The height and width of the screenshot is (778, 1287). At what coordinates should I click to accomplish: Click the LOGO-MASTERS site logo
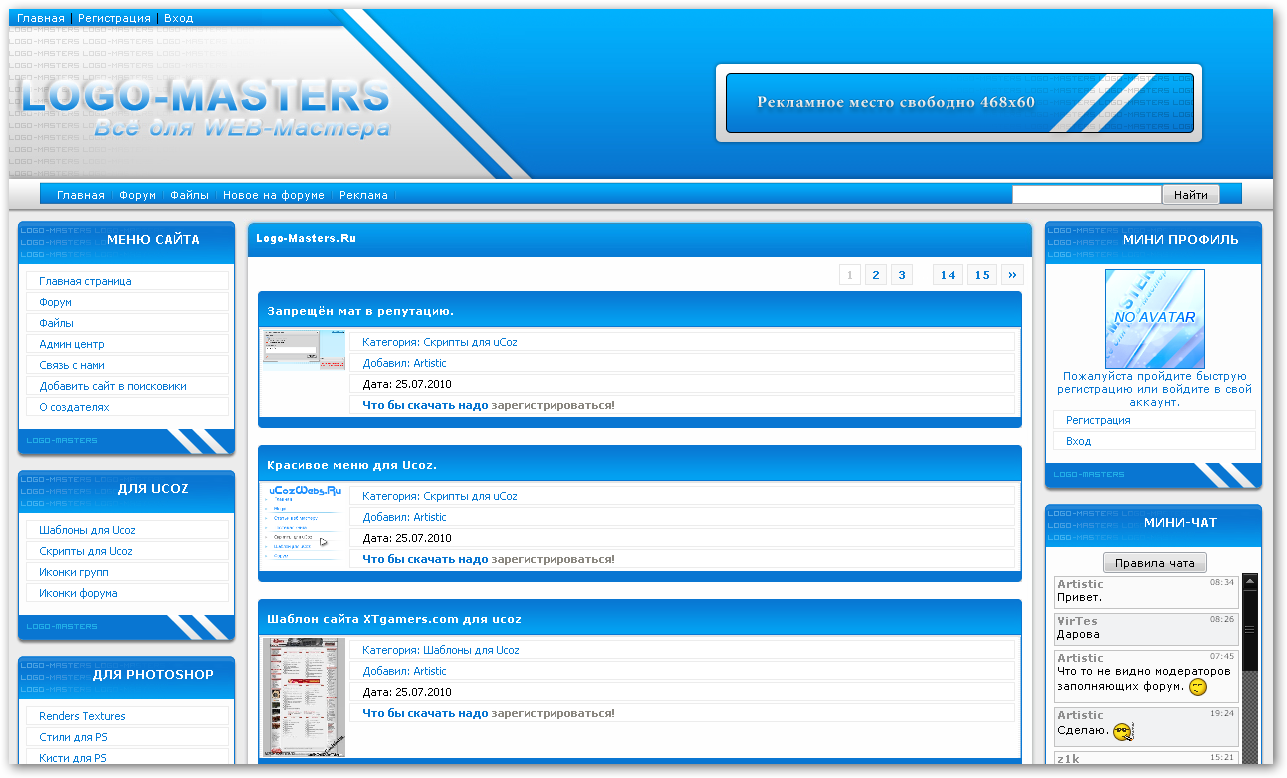(205, 107)
